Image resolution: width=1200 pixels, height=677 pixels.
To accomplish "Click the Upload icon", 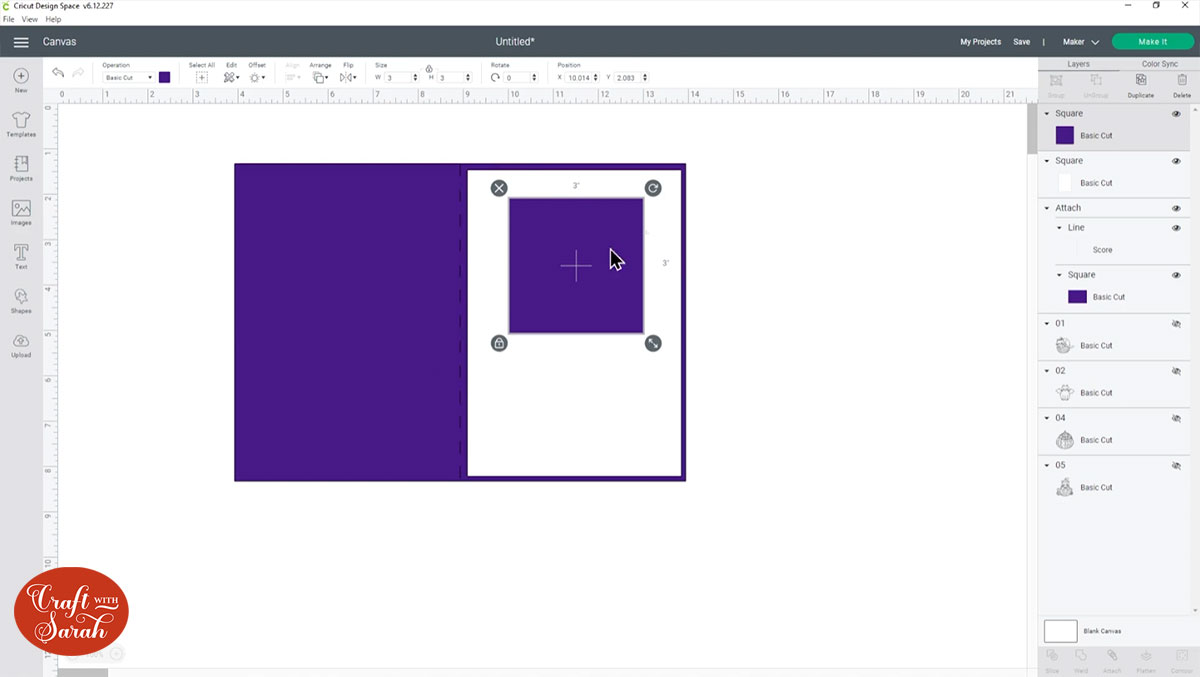I will pyautogui.click(x=21, y=345).
